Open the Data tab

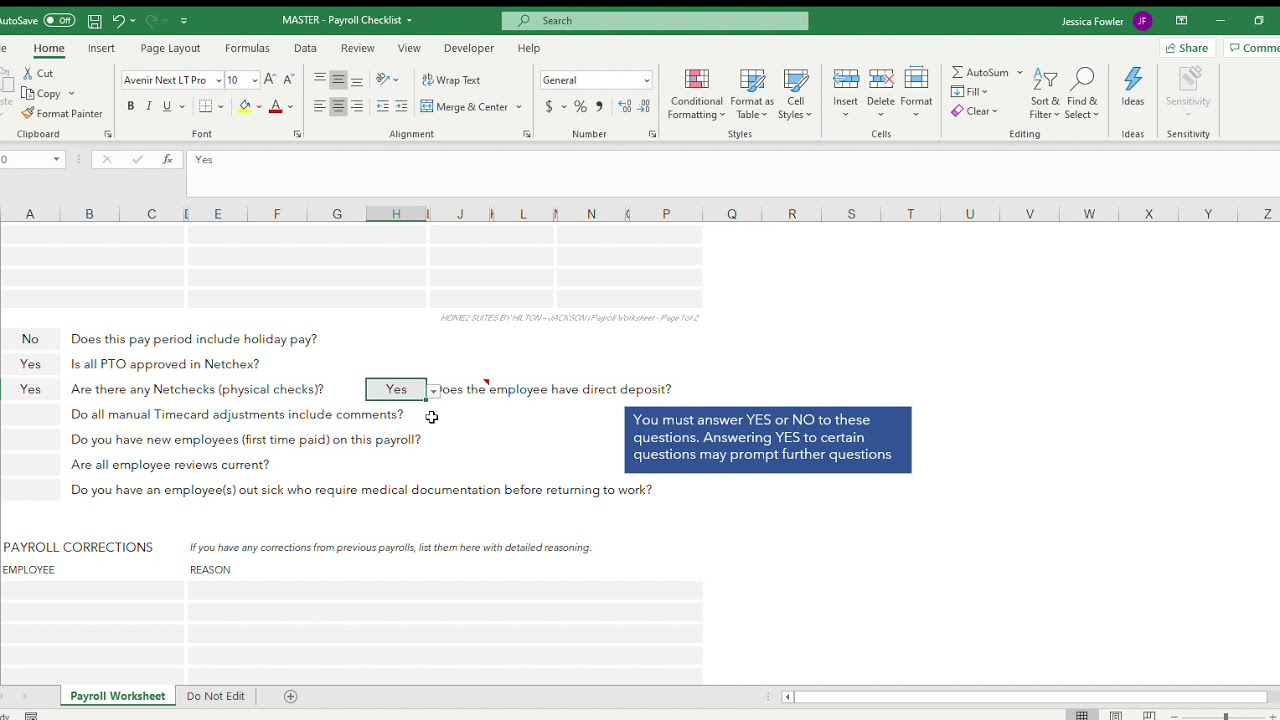pyautogui.click(x=305, y=48)
